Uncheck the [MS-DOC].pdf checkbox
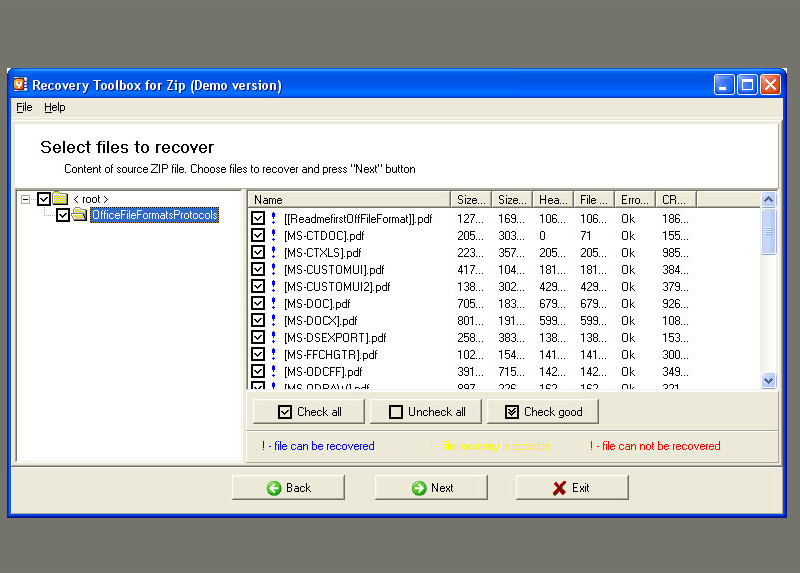The height and width of the screenshot is (573, 800). (x=258, y=303)
